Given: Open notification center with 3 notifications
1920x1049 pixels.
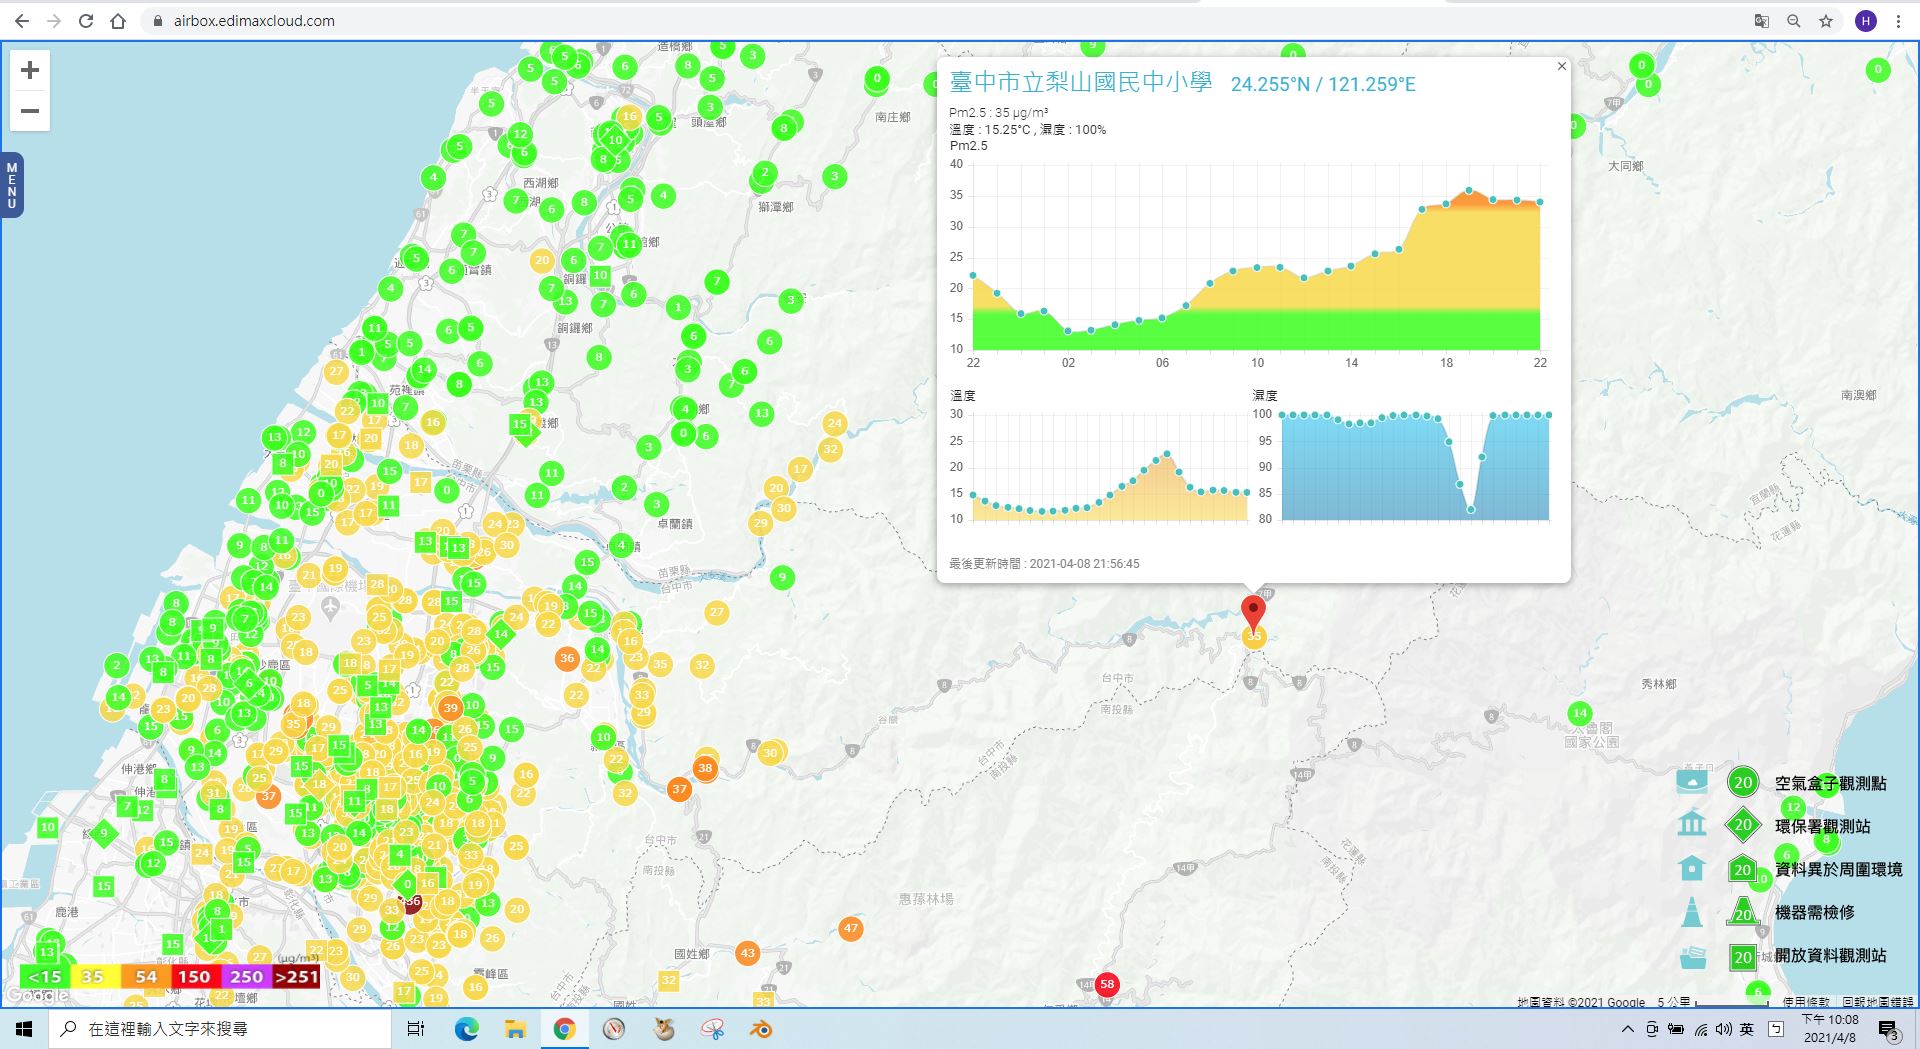Looking at the screenshot, I should (1888, 1030).
